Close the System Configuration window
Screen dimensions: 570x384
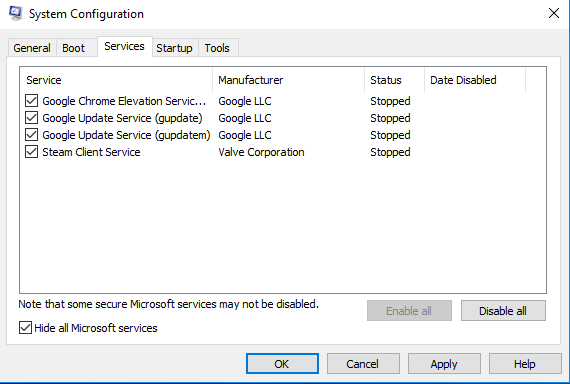(x=554, y=13)
